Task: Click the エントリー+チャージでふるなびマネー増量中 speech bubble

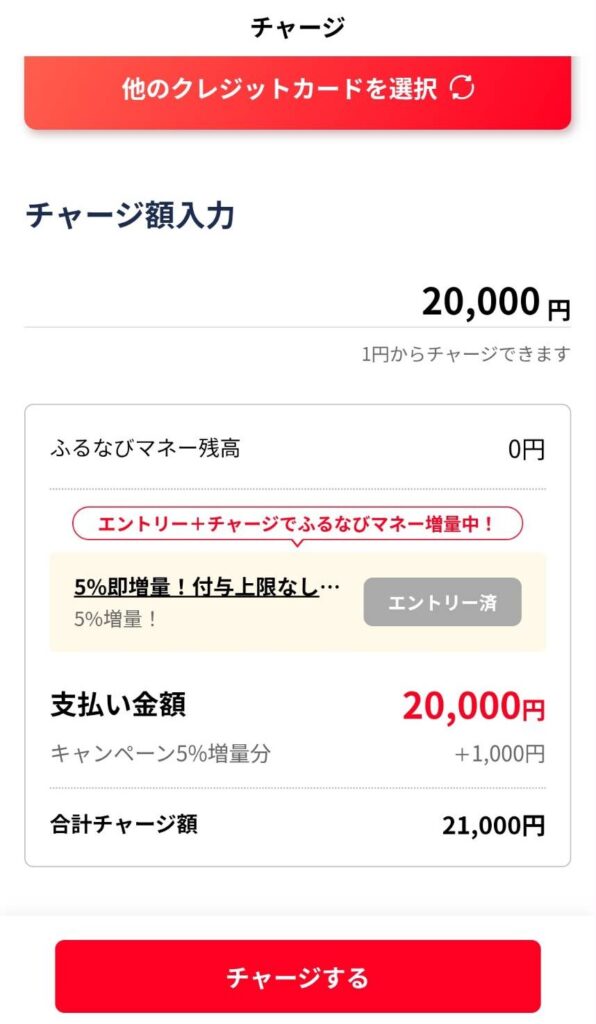Action: [x=298, y=524]
